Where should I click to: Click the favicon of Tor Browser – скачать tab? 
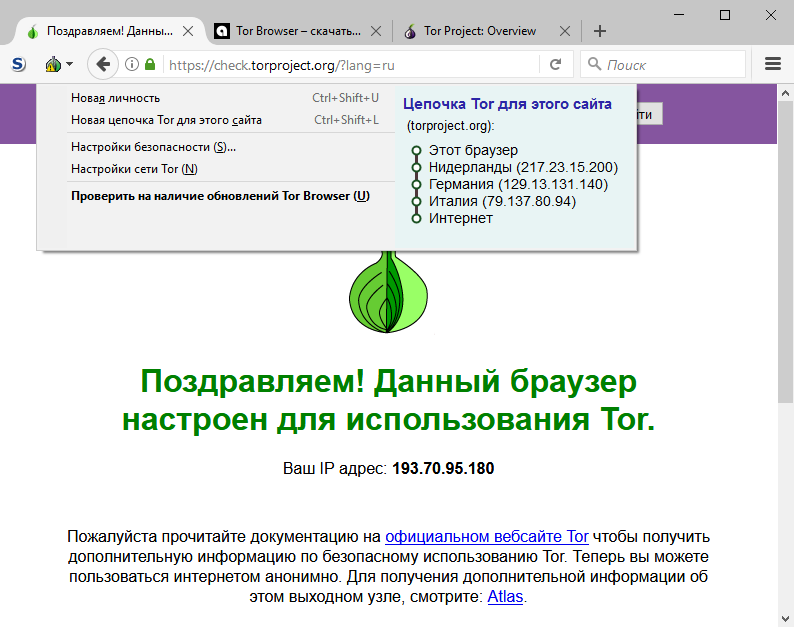(x=222, y=31)
